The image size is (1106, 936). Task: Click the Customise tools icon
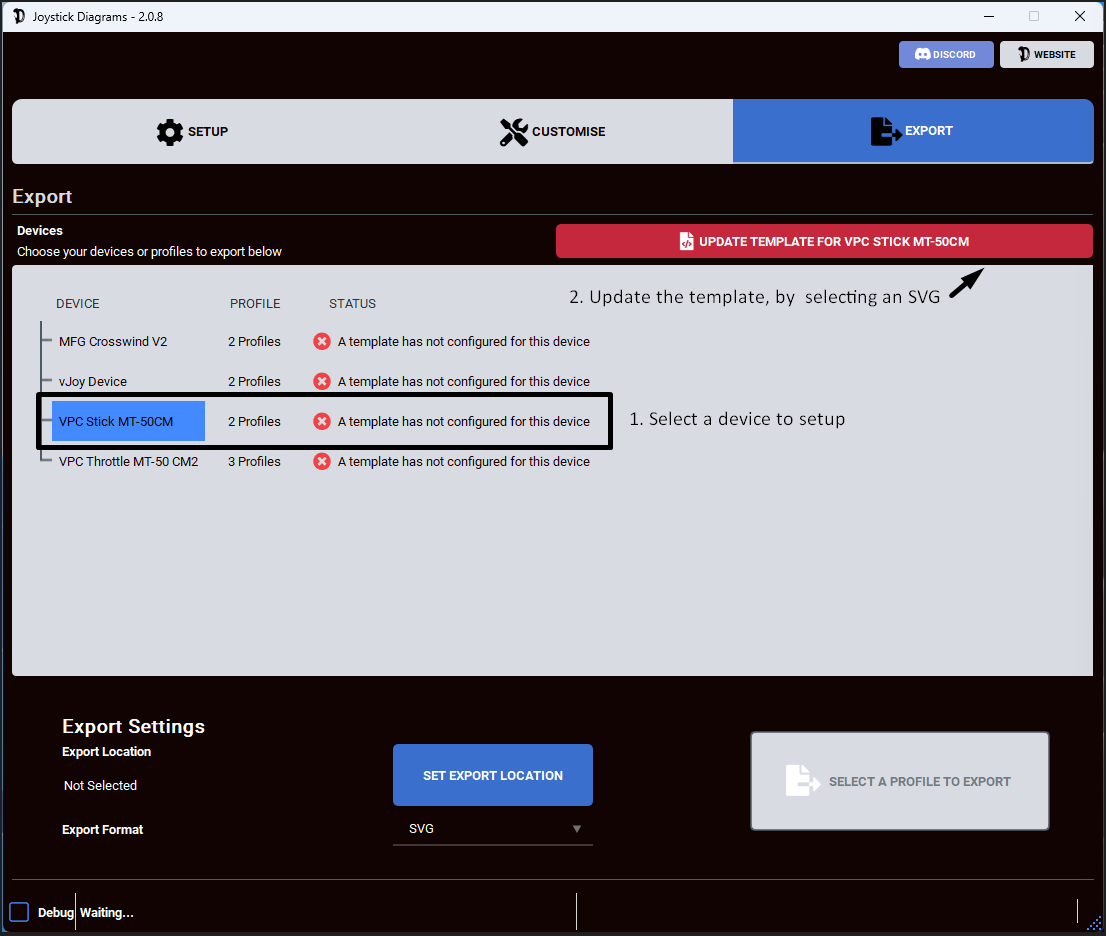(x=514, y=132)
